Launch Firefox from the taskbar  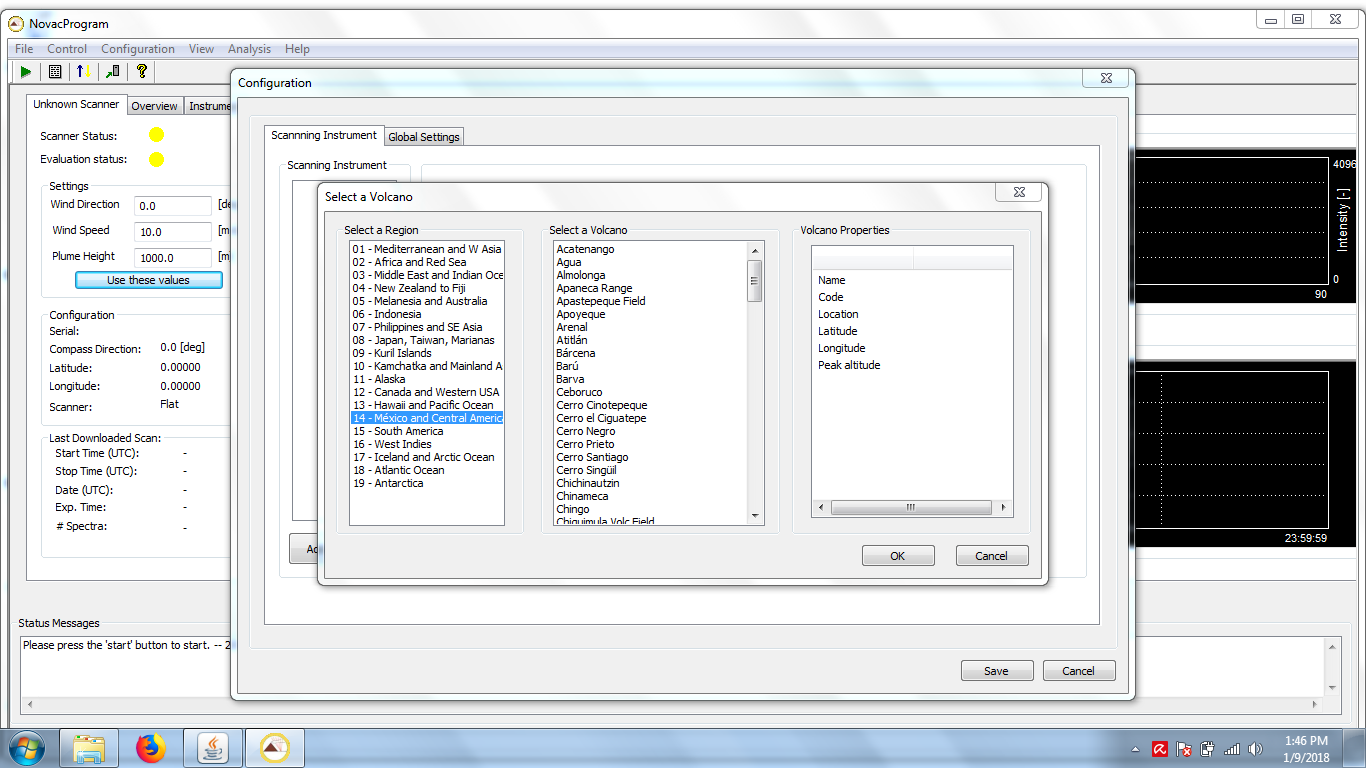(x=151, y=748)
